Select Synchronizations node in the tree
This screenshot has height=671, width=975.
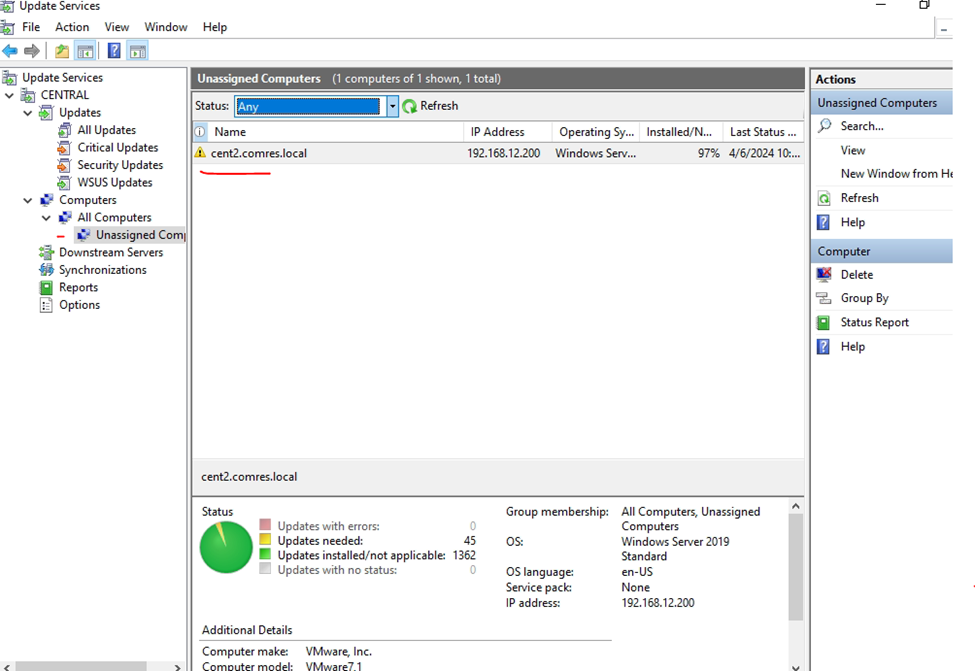tap(102, 270)
